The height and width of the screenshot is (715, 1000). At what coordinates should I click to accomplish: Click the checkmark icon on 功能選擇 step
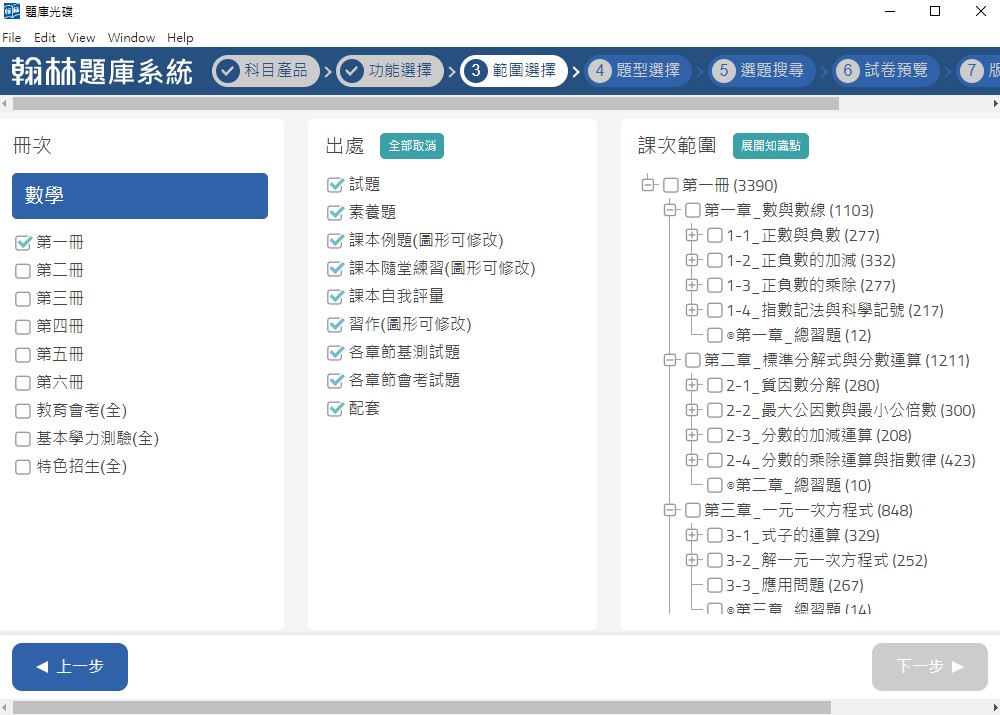coord(351,71)
